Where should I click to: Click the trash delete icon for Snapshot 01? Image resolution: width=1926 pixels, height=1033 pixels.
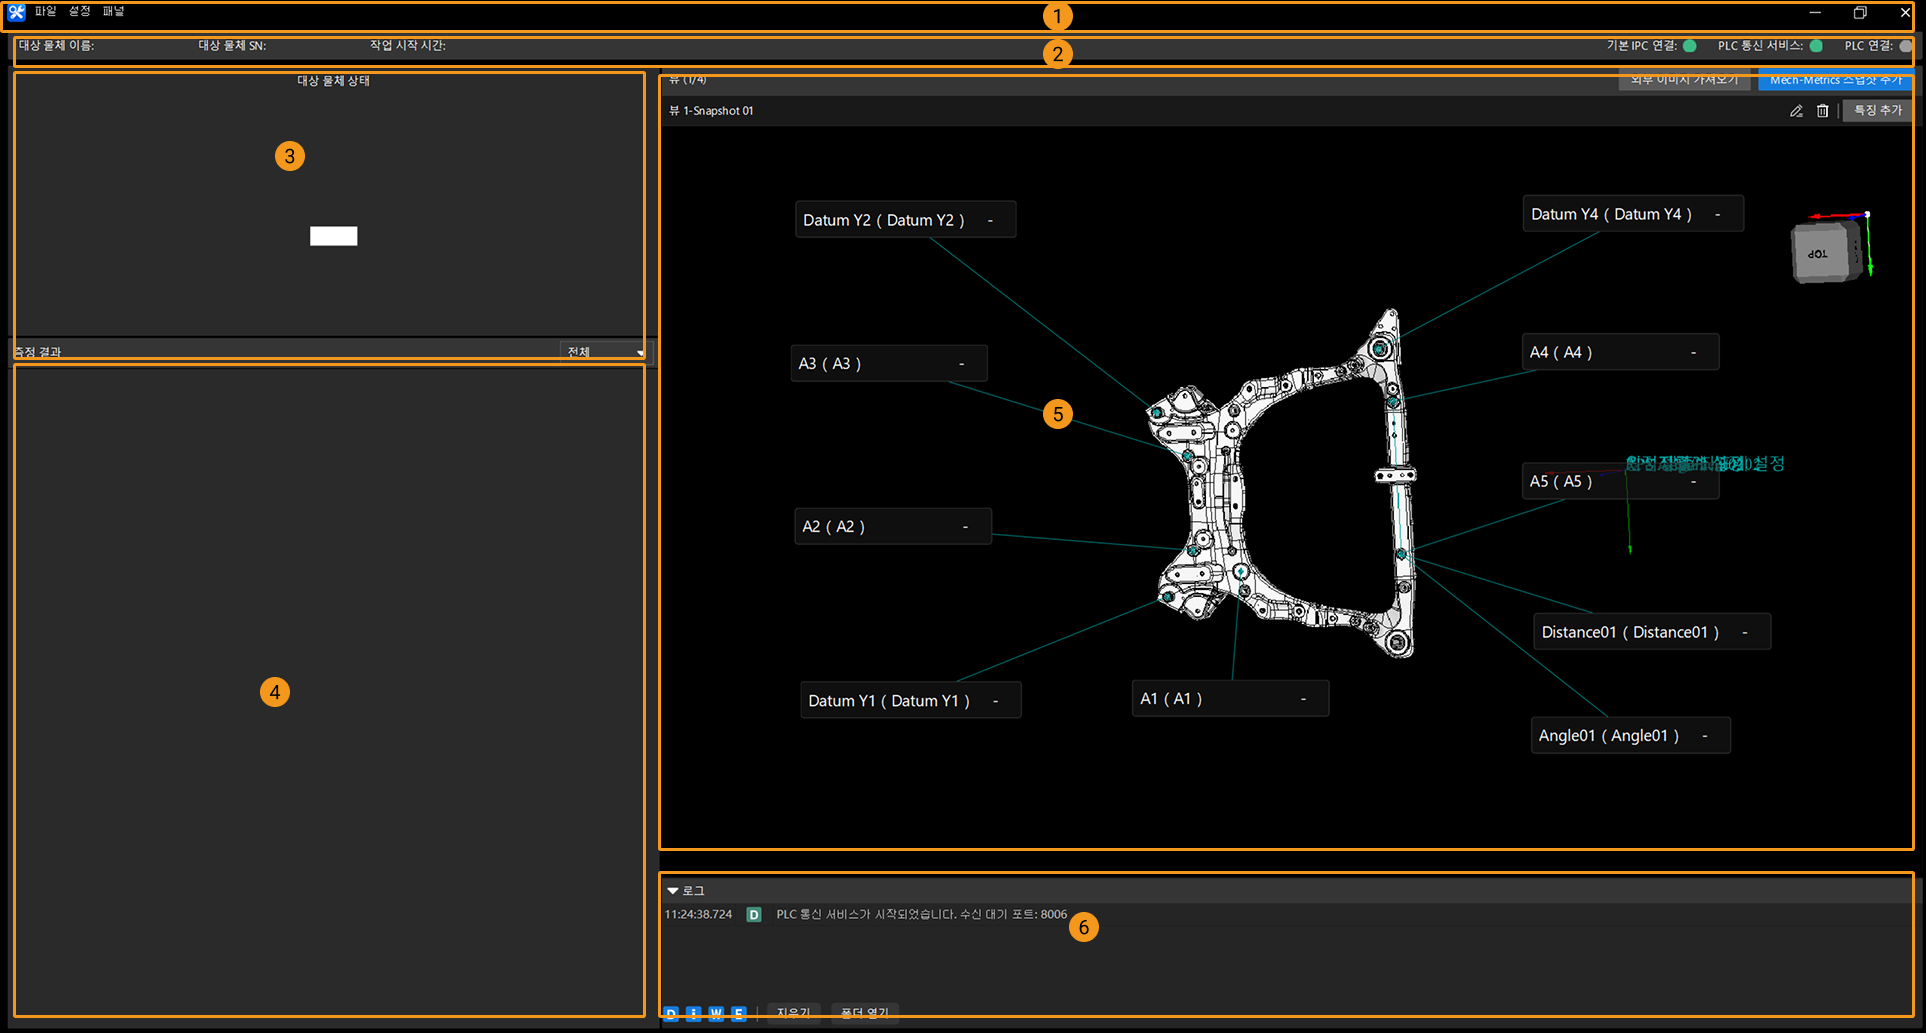pos(1823,111)
